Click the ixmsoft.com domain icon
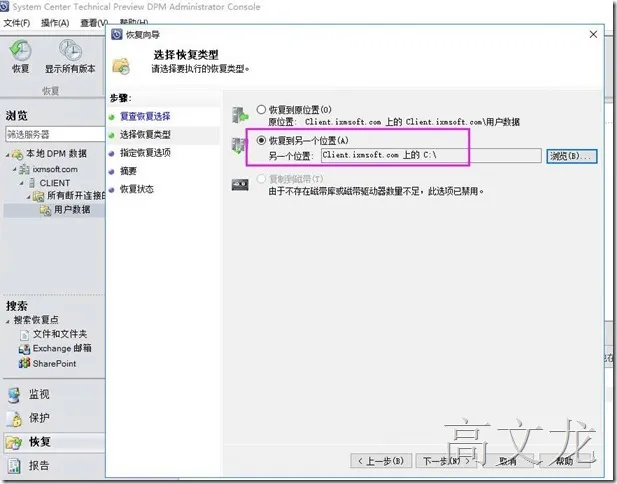This screenshot has width=617, height=484. tap(24, 170)
